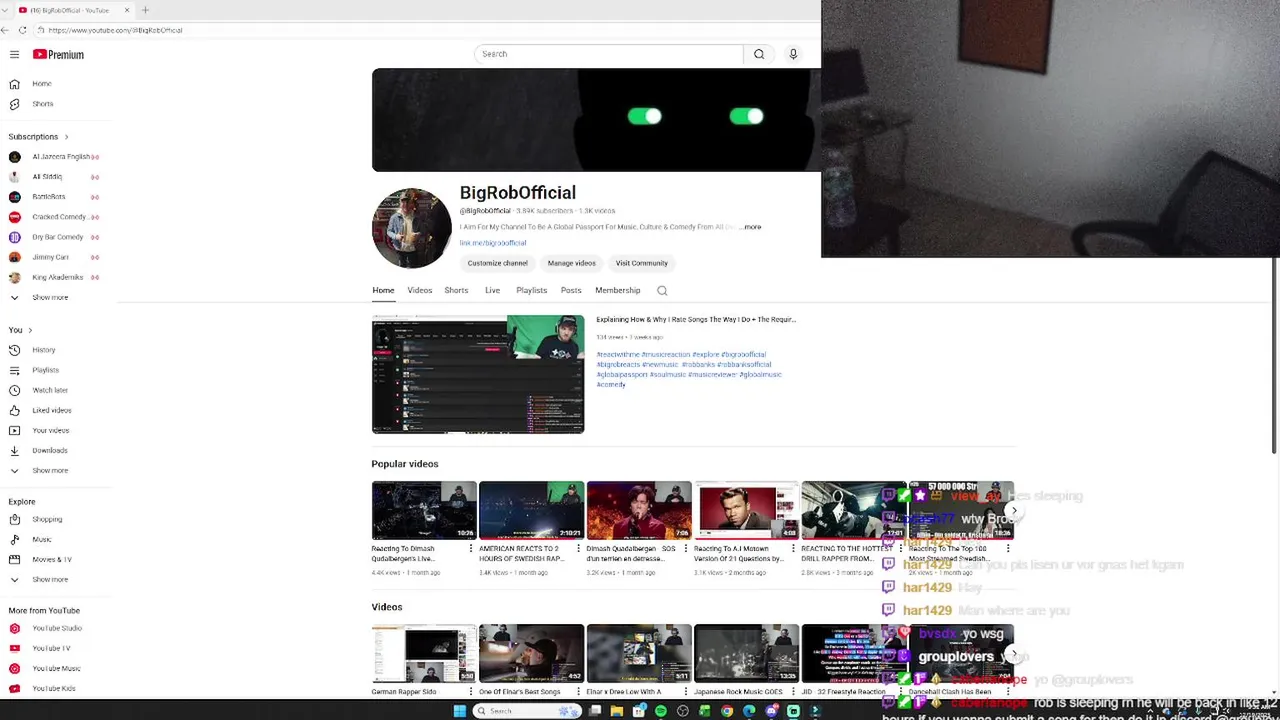Click the magnifier search button
The height and width of the screenshot is (720, 1280).
pyautogui.click(x=759, y=54)
